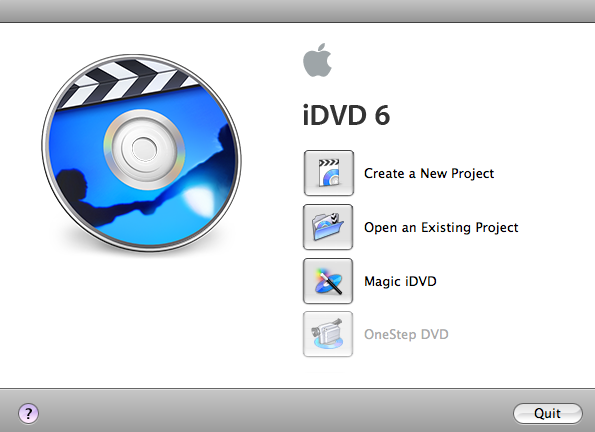Image resolution: width=595 pixels, height=432 pixels.
Task: Click the large iDVD disc artwork
Action: (141, 153)
